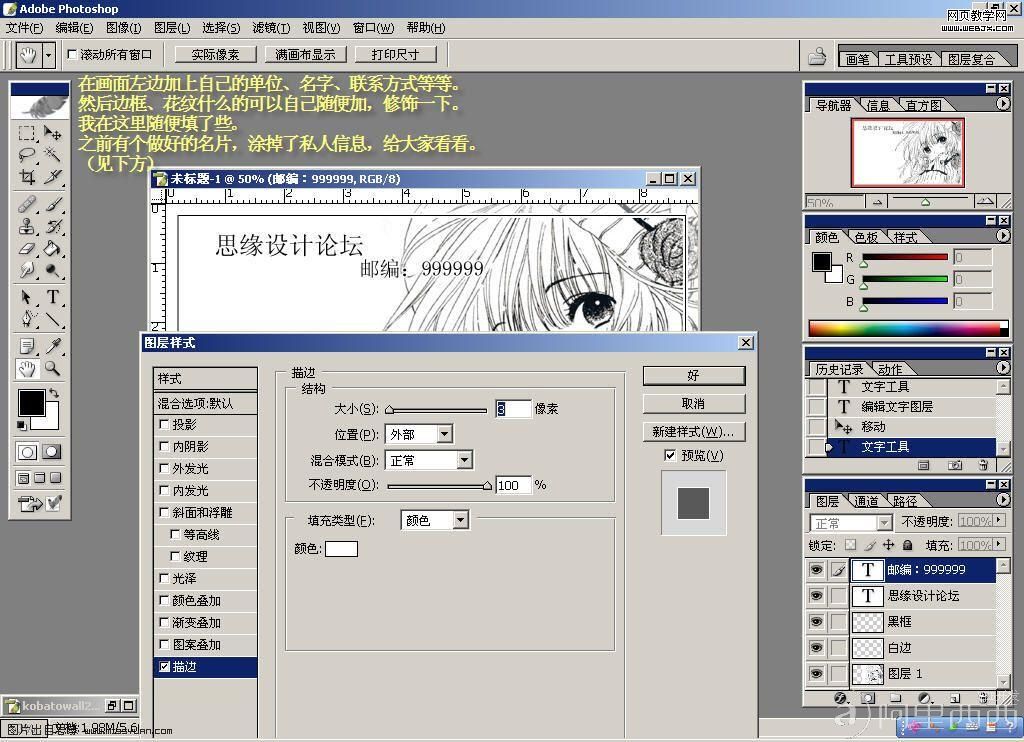Click the stroke 不透明度 opacity slider
Image resolution: width=1024 pixels, height=742 pixels.
[439, 485]
